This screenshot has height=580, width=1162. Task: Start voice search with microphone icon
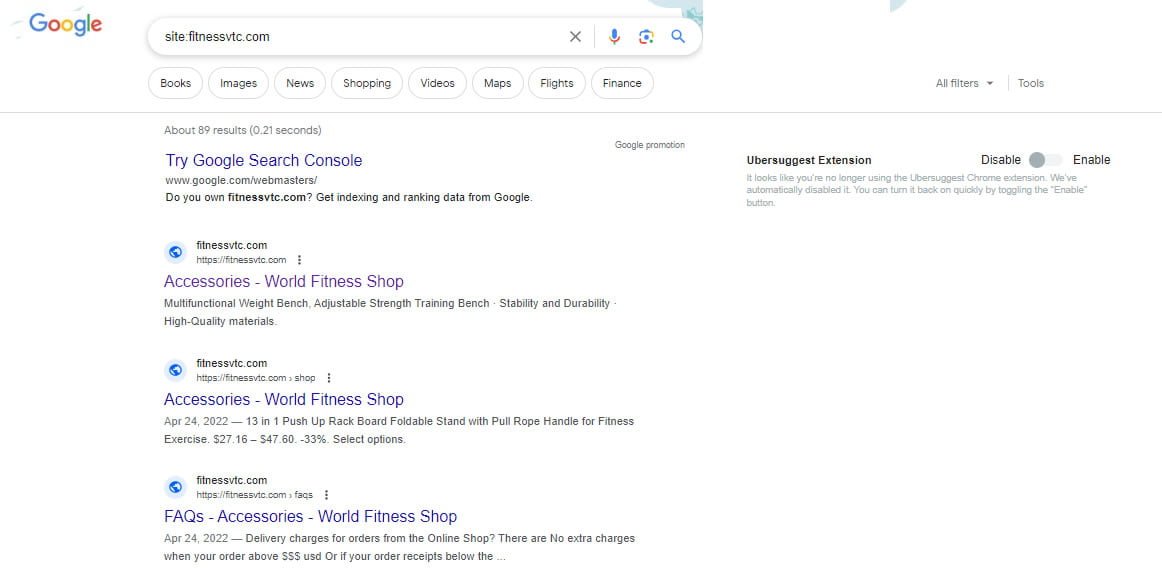614,36
